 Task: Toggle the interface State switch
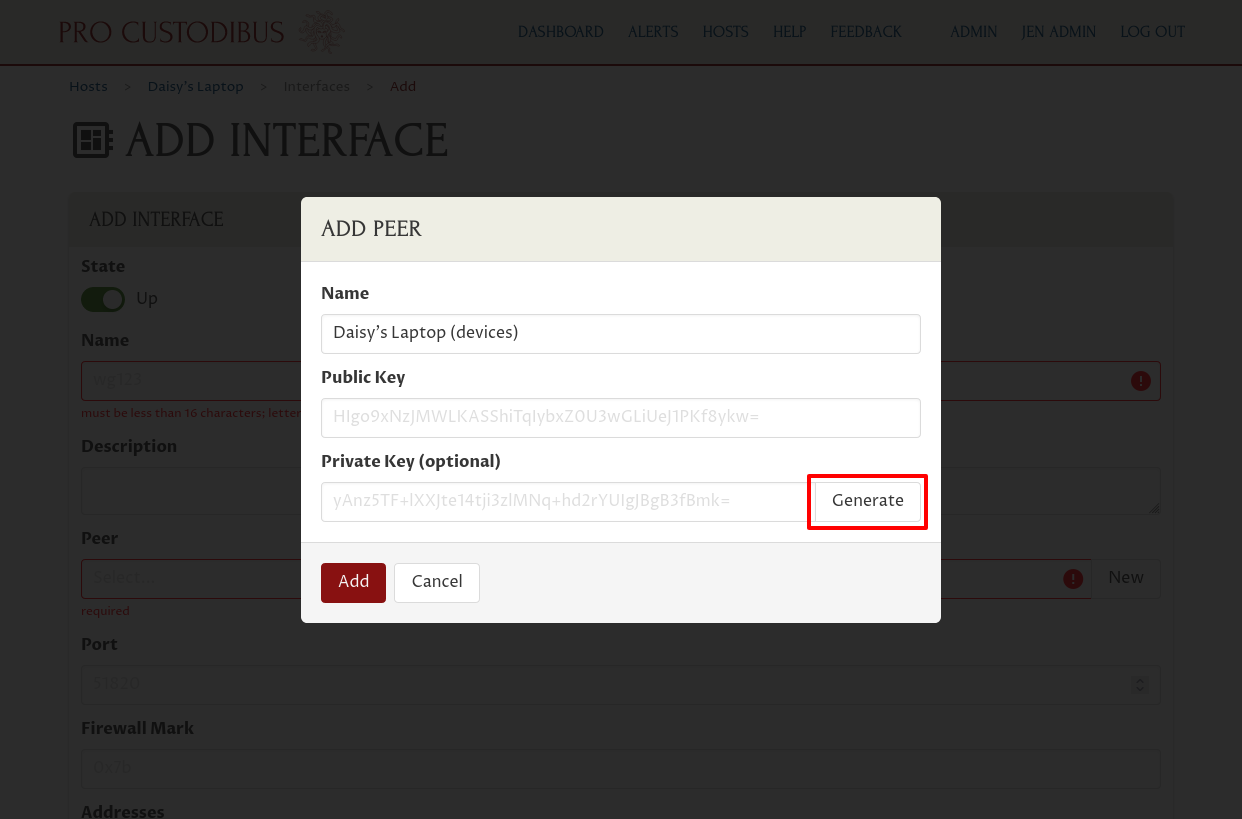coord(103,299)
